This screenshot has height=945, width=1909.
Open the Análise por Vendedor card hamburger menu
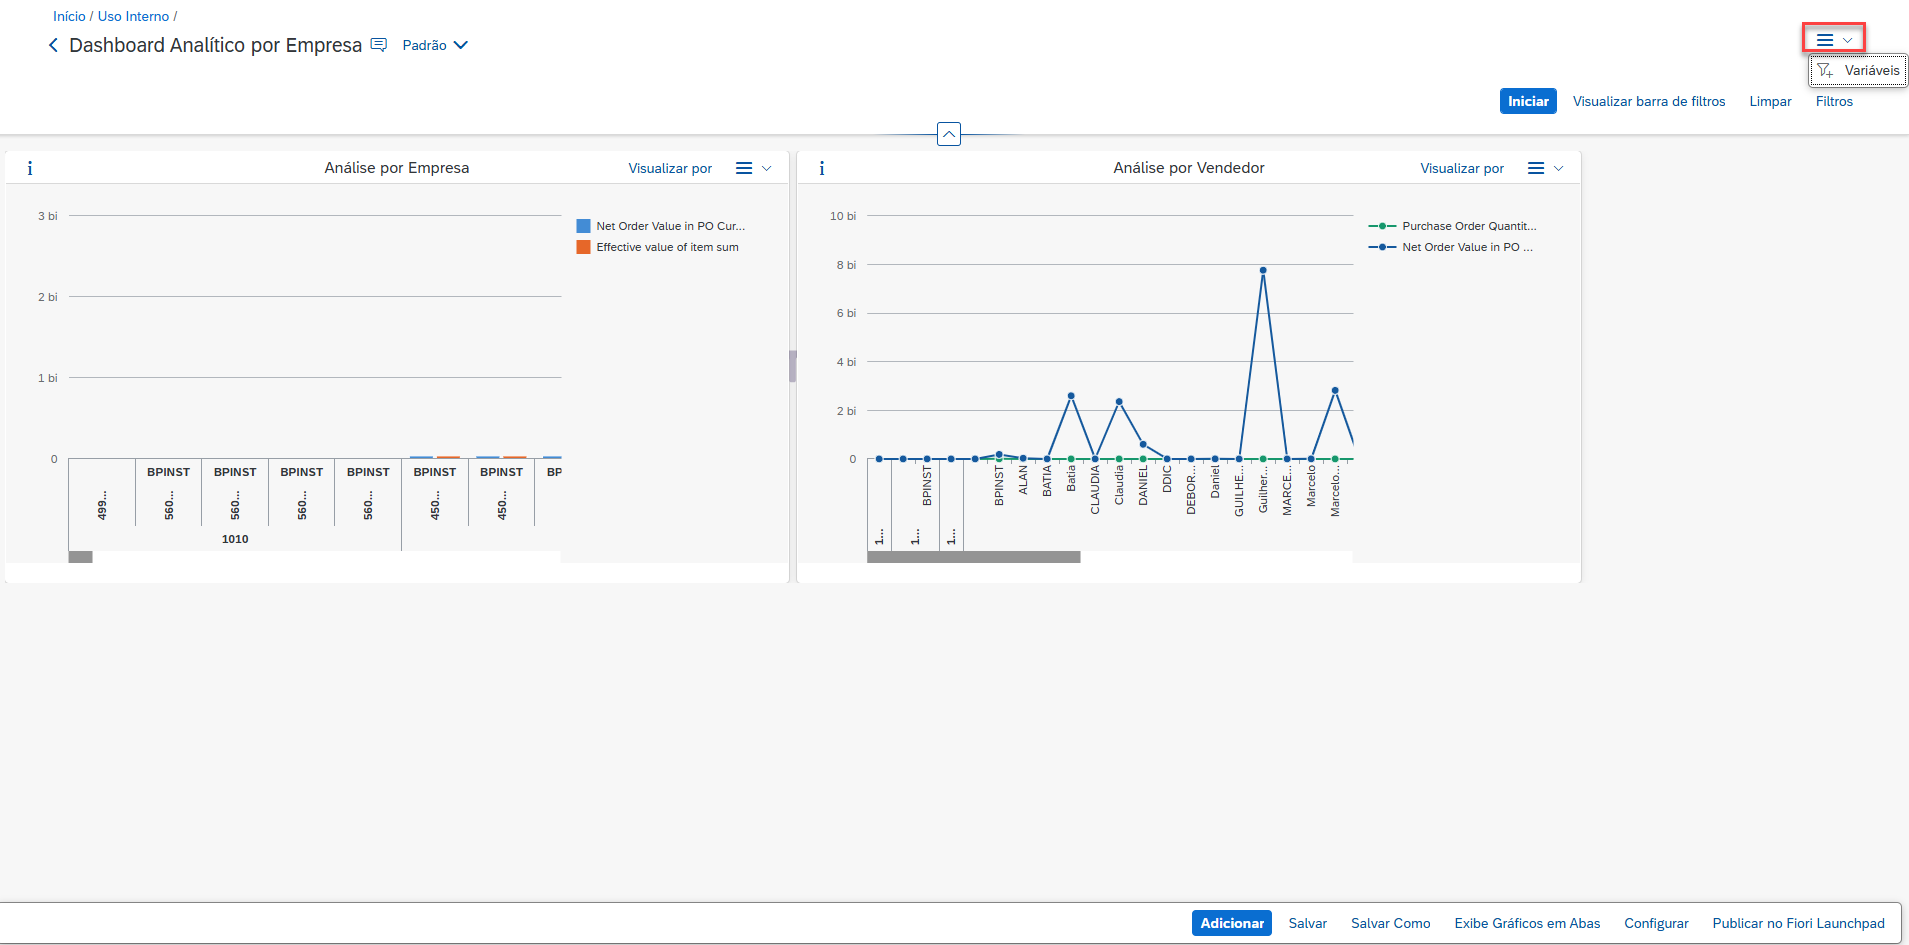(x=1545, y=168)
